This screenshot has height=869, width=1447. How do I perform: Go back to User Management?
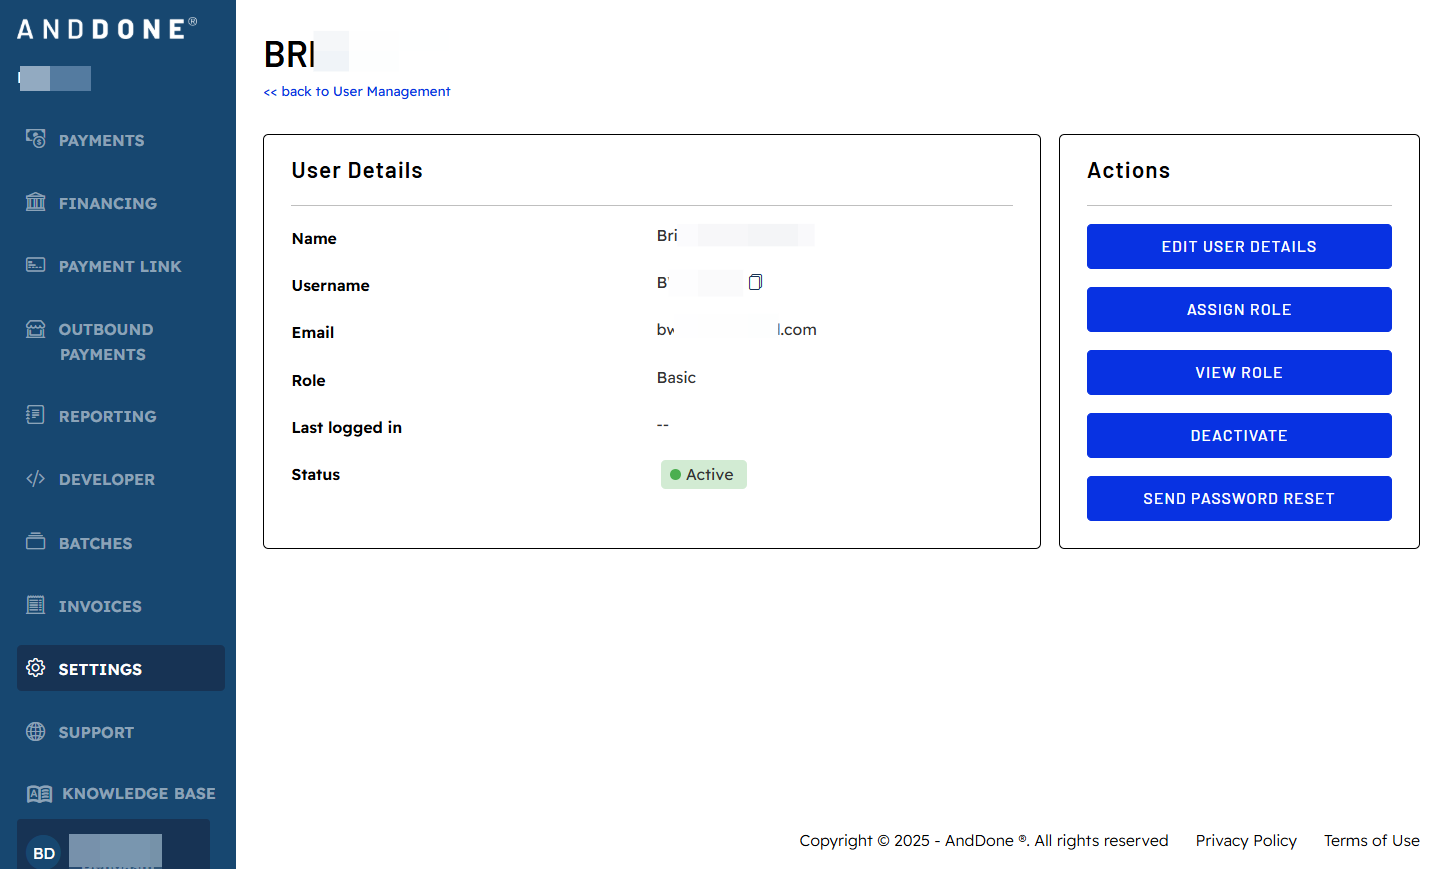(x=357, y=91)
